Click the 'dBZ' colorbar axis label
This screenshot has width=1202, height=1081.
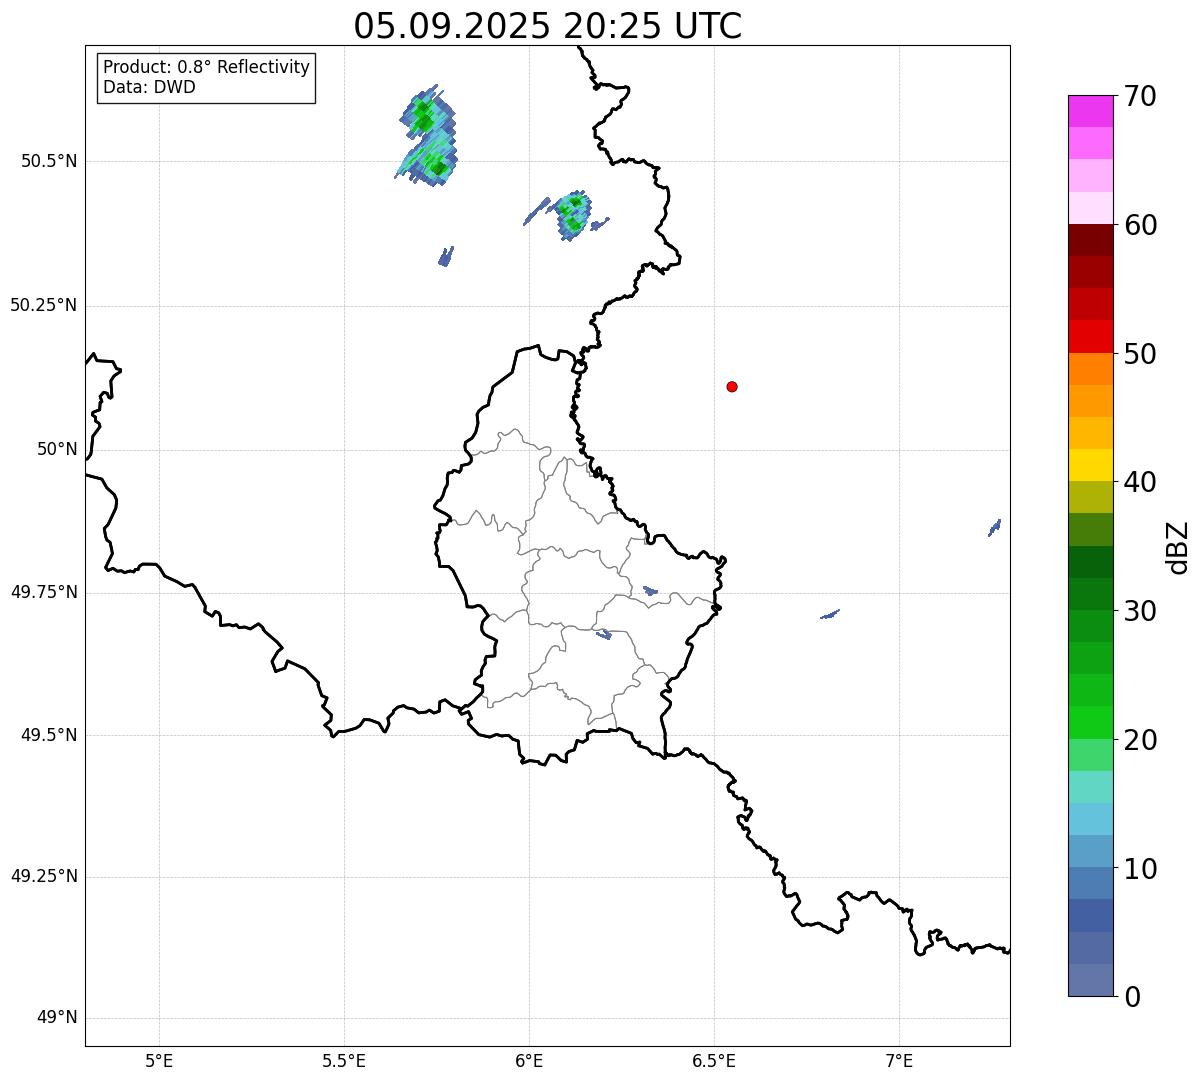pyautogui.click(x=1178, y=547)
